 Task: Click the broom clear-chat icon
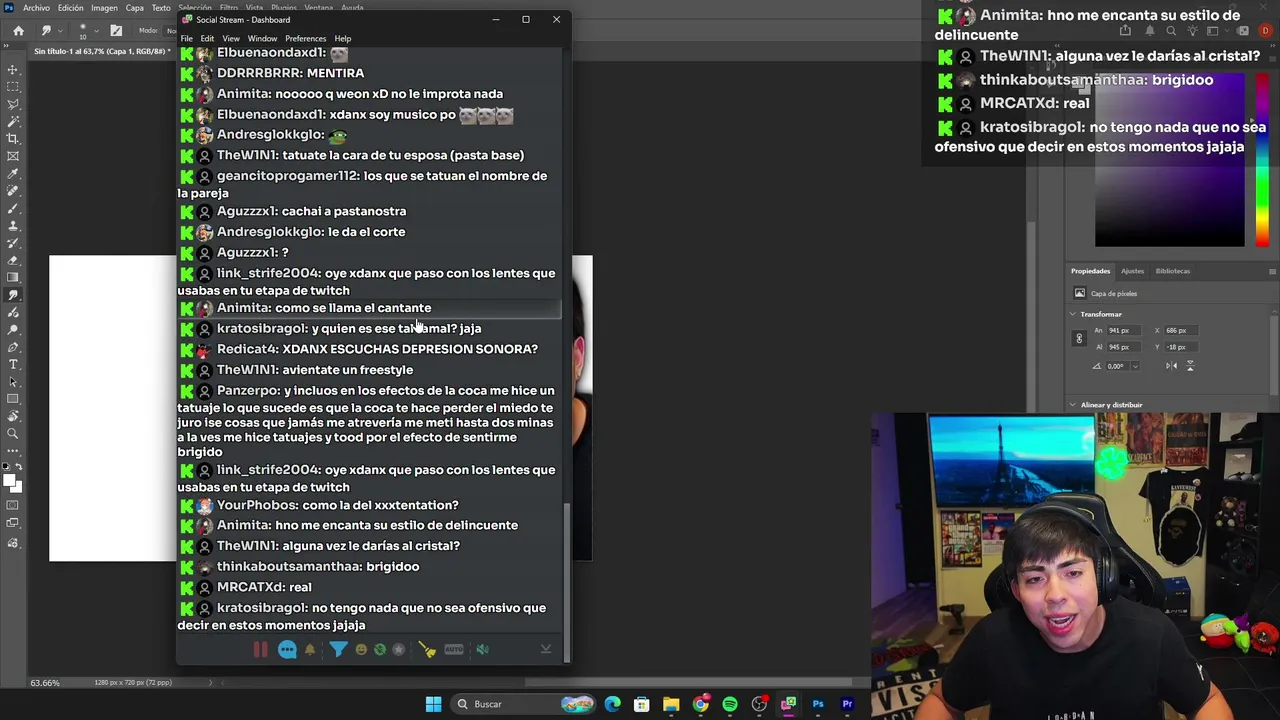click(x=428, y=650)
